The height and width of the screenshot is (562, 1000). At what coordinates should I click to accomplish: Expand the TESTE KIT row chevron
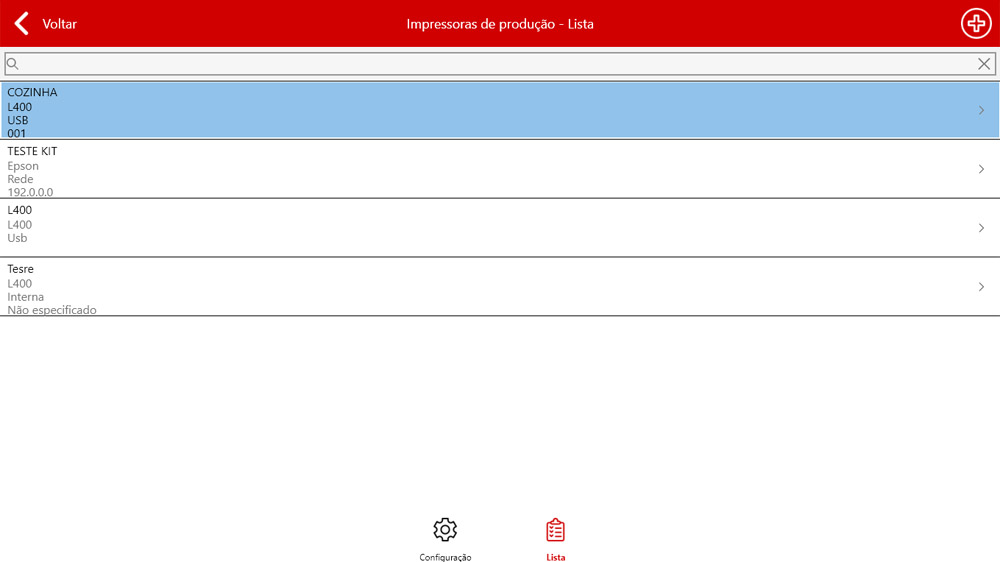click(x=981, y=169)
